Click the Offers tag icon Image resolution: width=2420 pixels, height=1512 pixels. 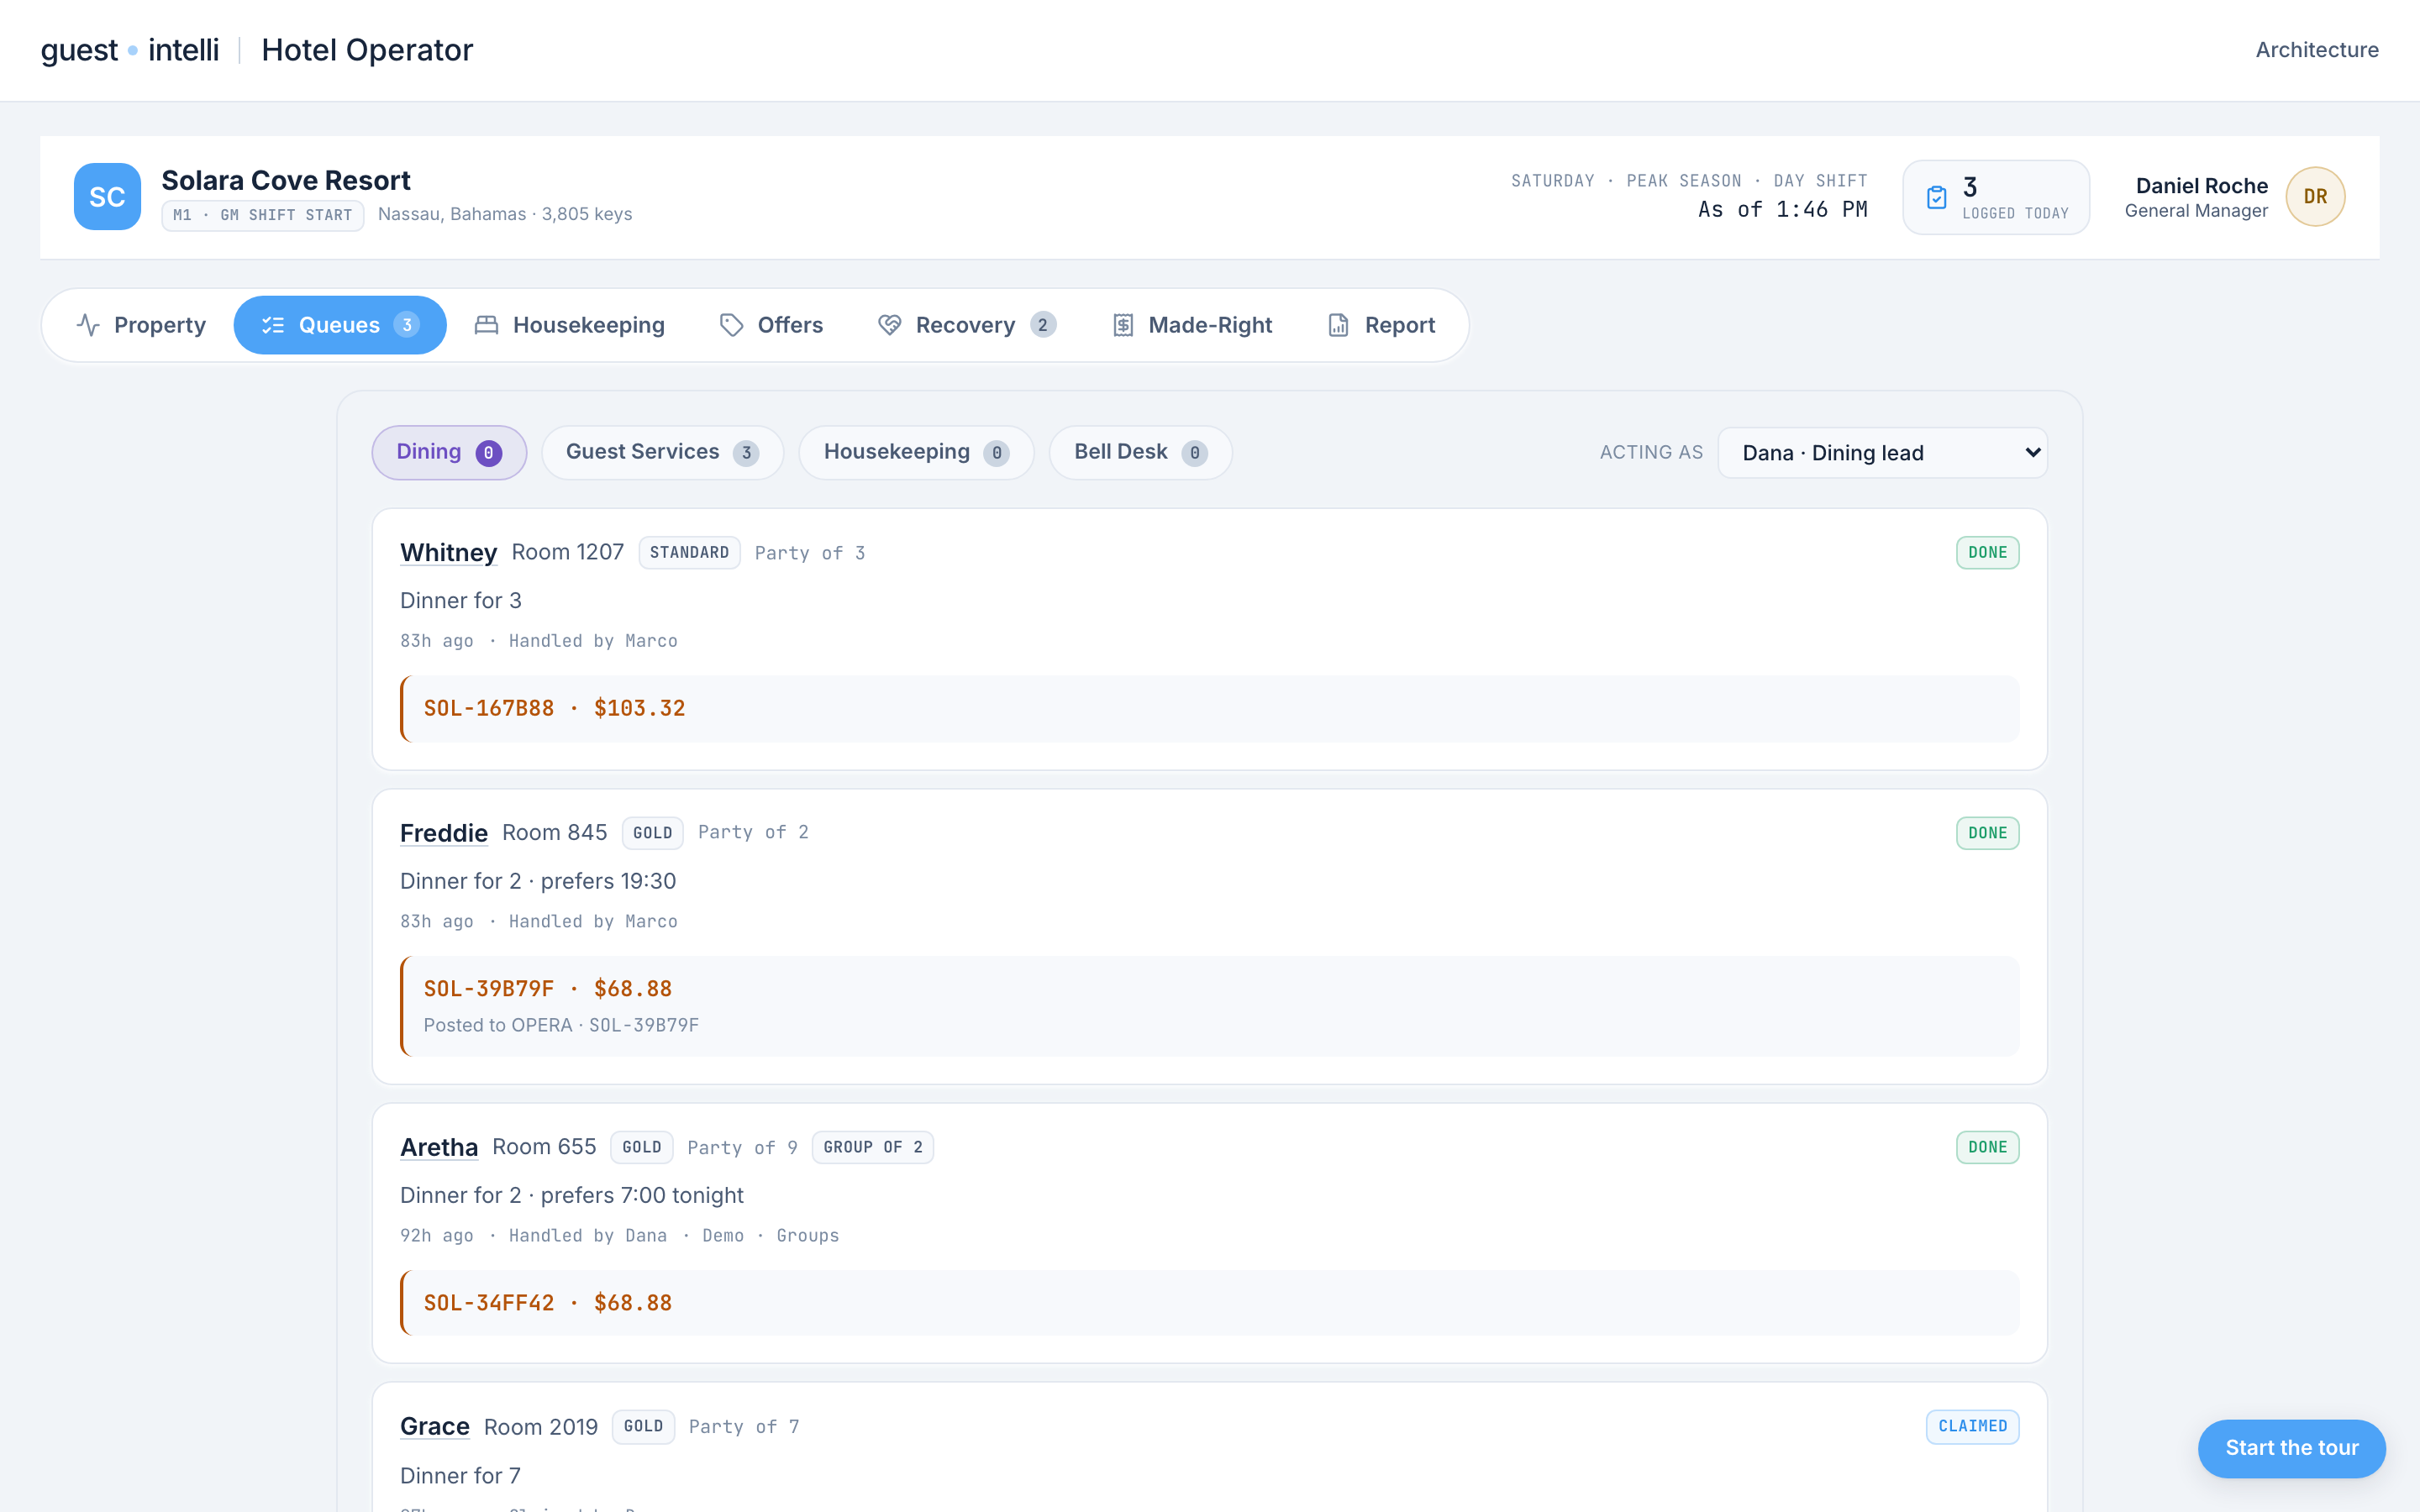click(731, 325)
